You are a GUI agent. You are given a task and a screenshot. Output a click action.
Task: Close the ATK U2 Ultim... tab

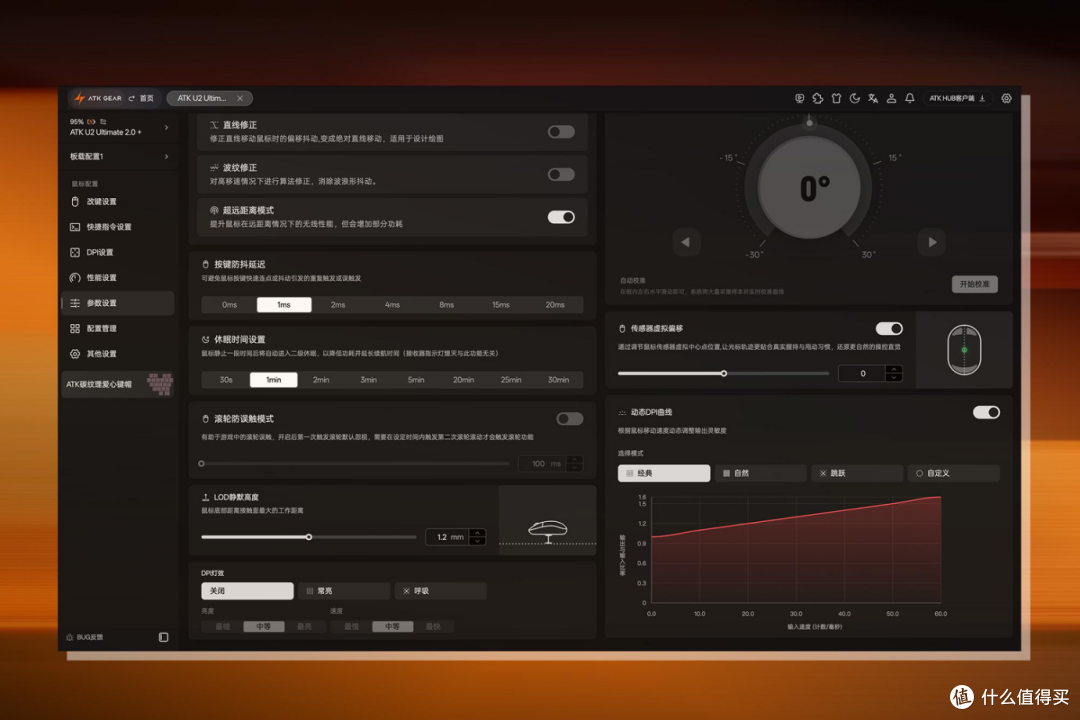[x=240, y=99]
